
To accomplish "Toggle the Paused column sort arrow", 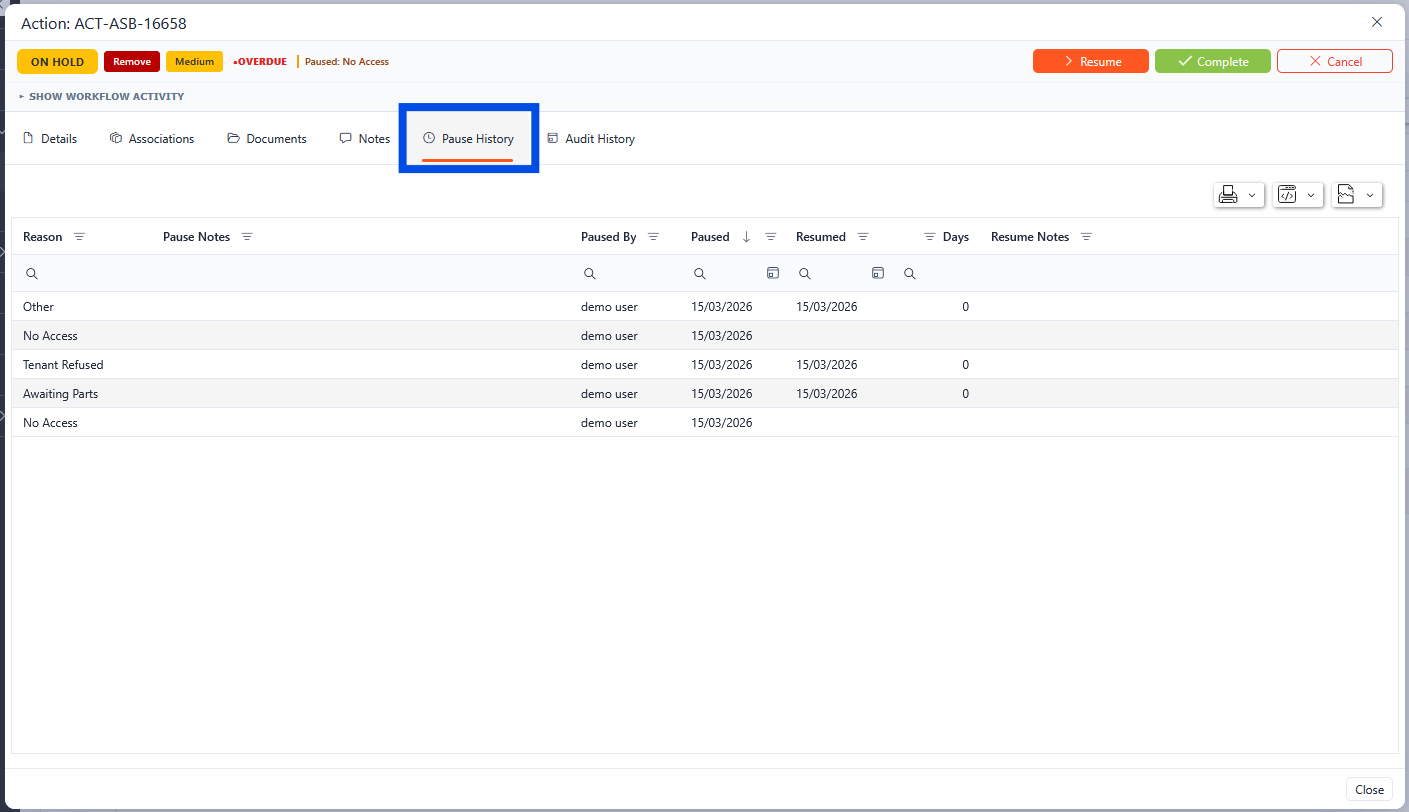I will pyautogui.click(x=746, y=237).
